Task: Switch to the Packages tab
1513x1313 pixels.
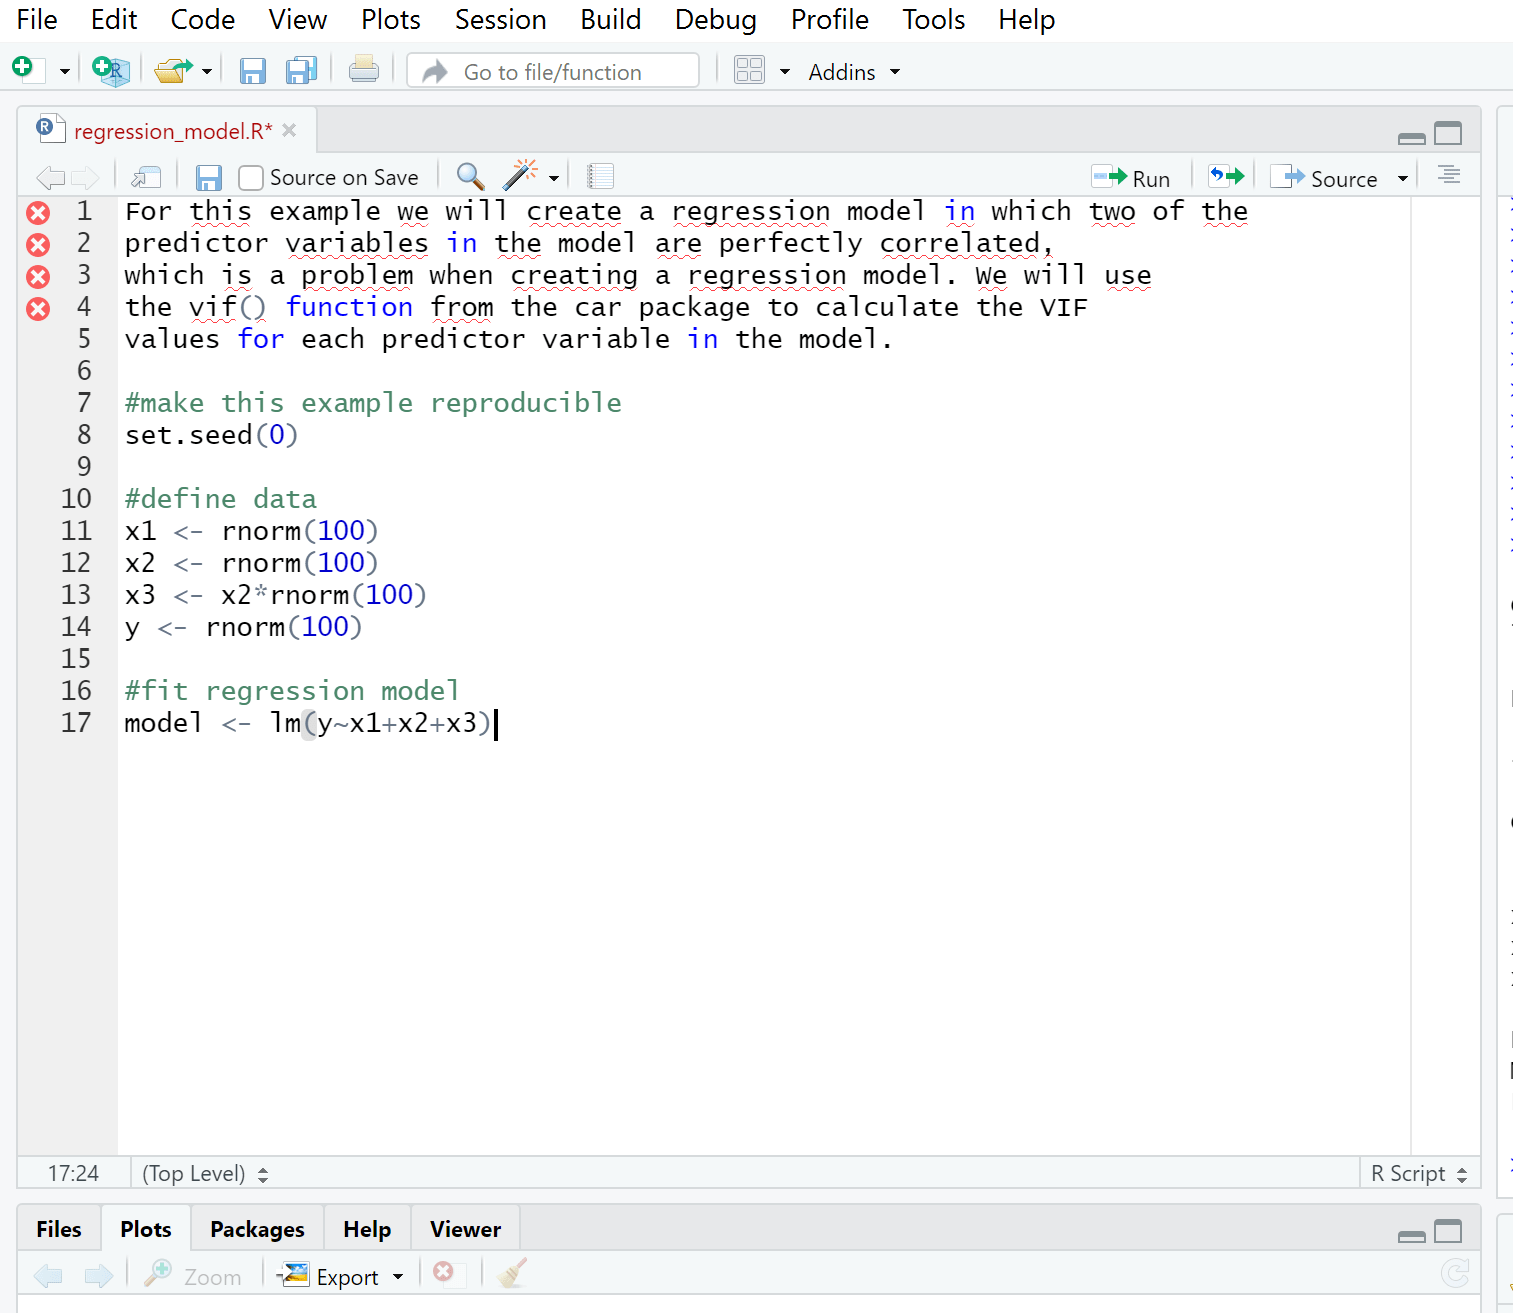Action: (x=256, y=1228)
